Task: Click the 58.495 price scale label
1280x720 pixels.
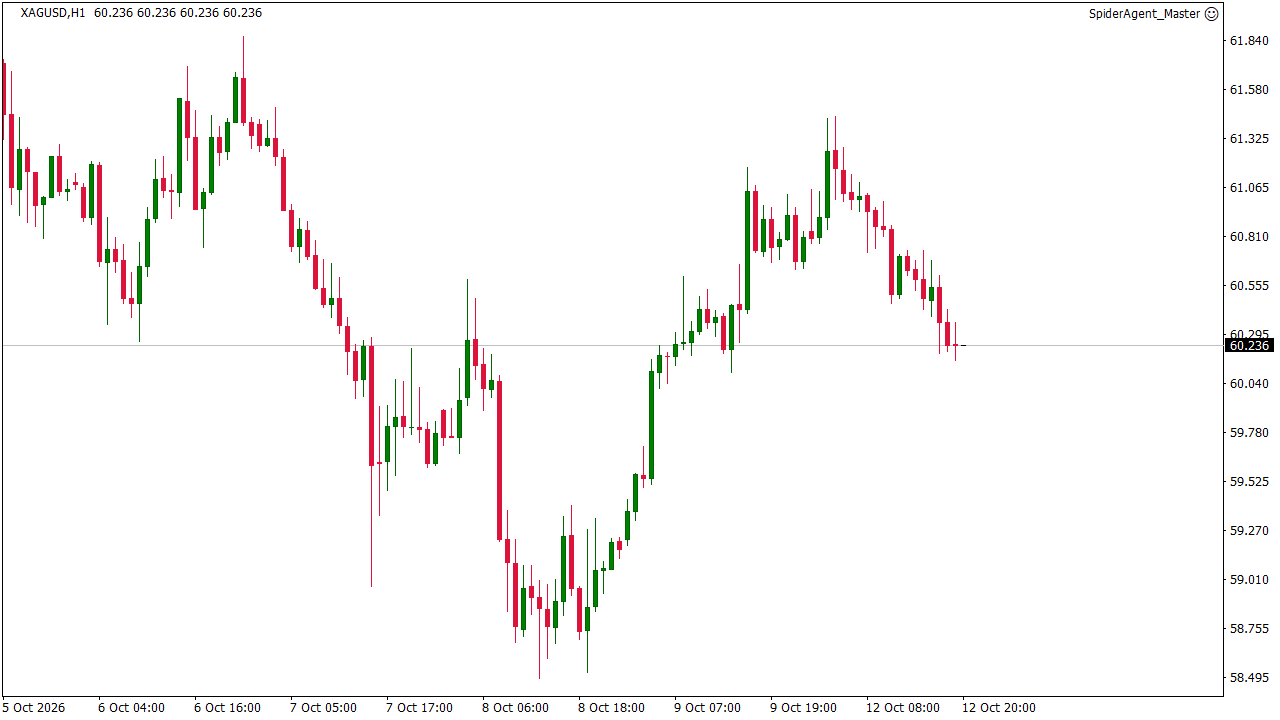Action: click(1248, 678)
